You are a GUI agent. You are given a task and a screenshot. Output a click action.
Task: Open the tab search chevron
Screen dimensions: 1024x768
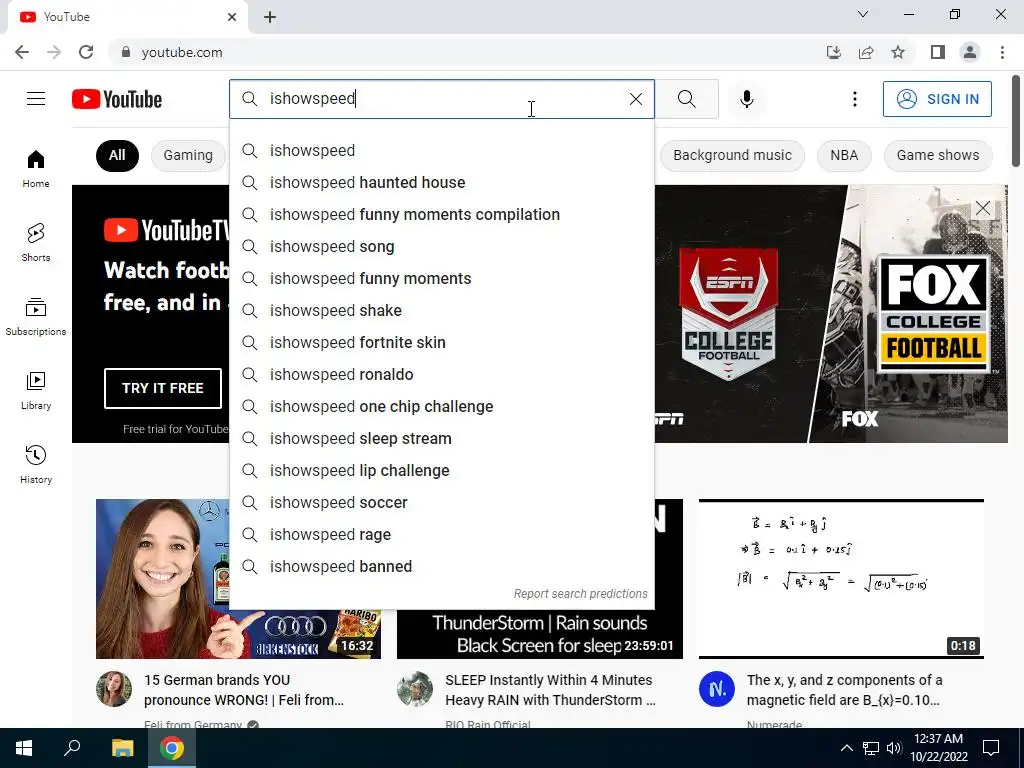(x=863, y=14)
